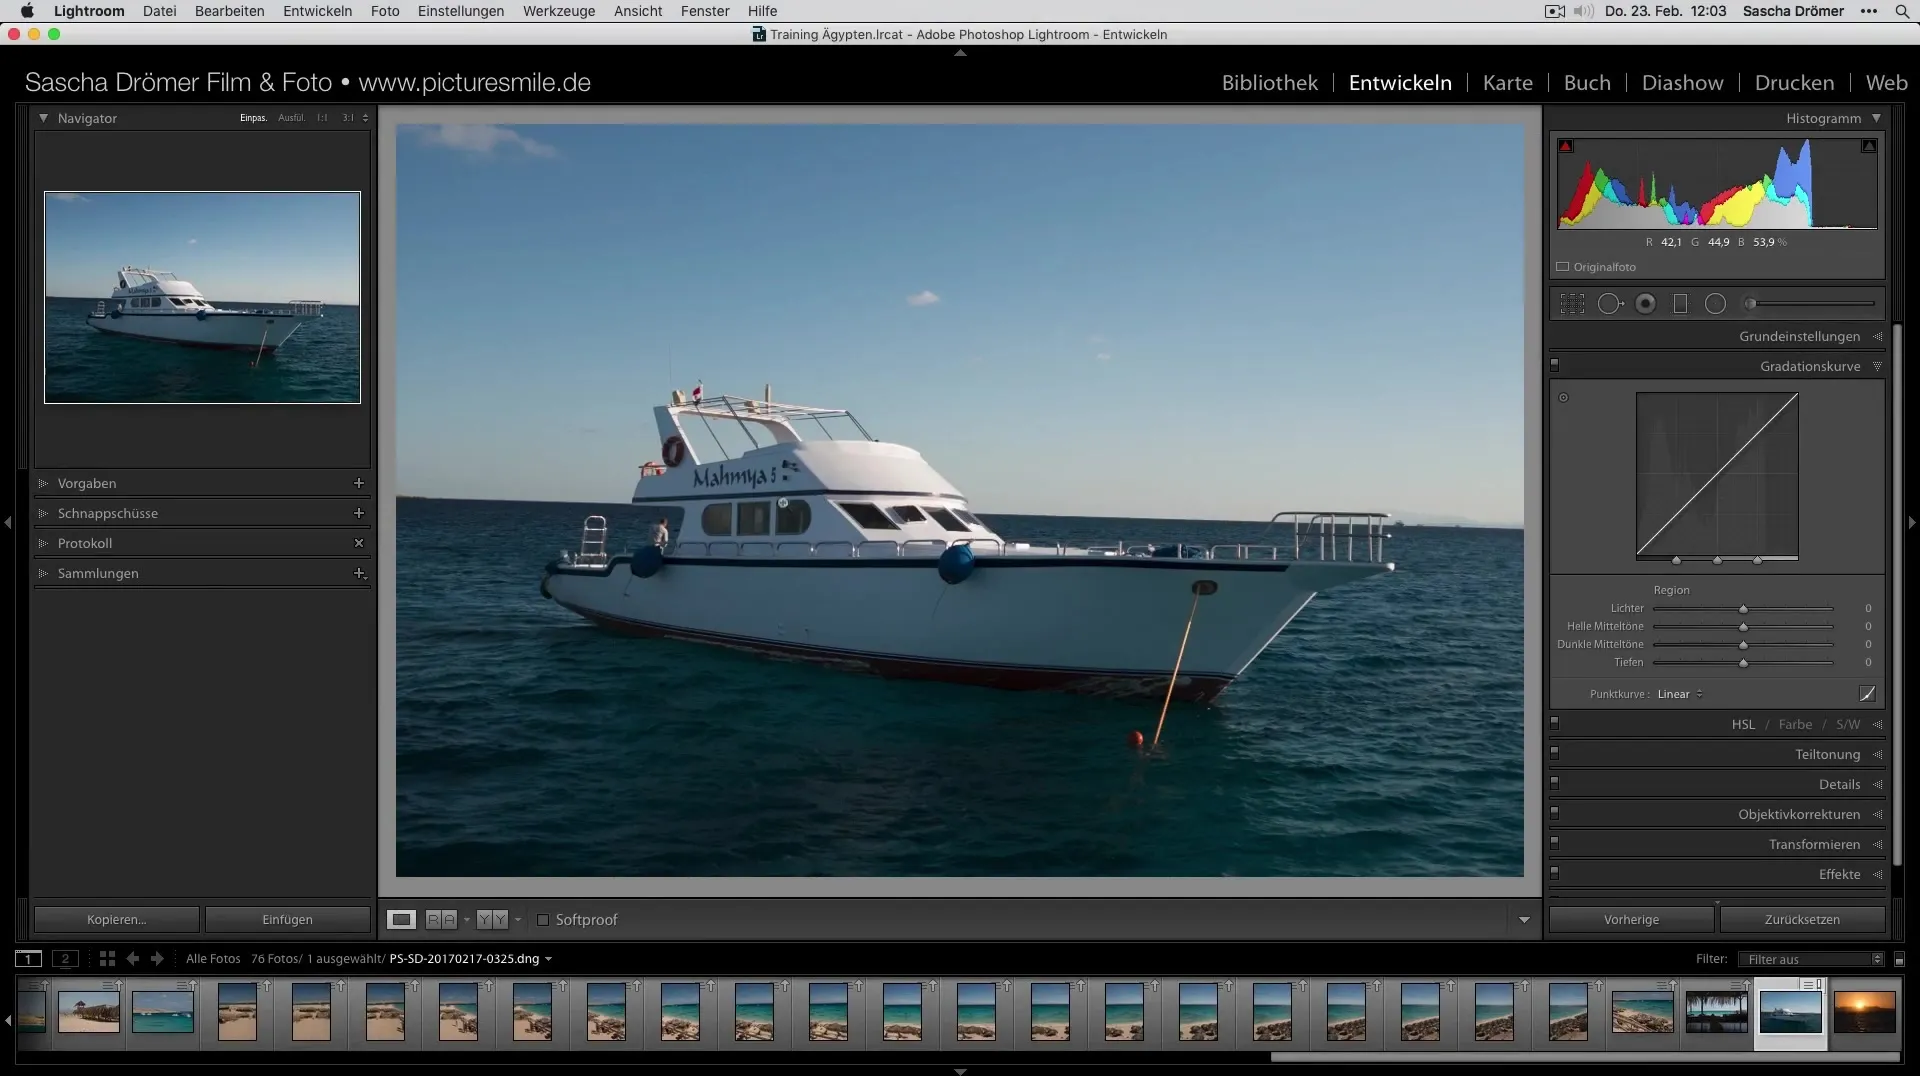The height and width of the screenshot is (1076, 1920).
Task: Open the Filter aus dropdown
Action: click(x=1811, y=959)
